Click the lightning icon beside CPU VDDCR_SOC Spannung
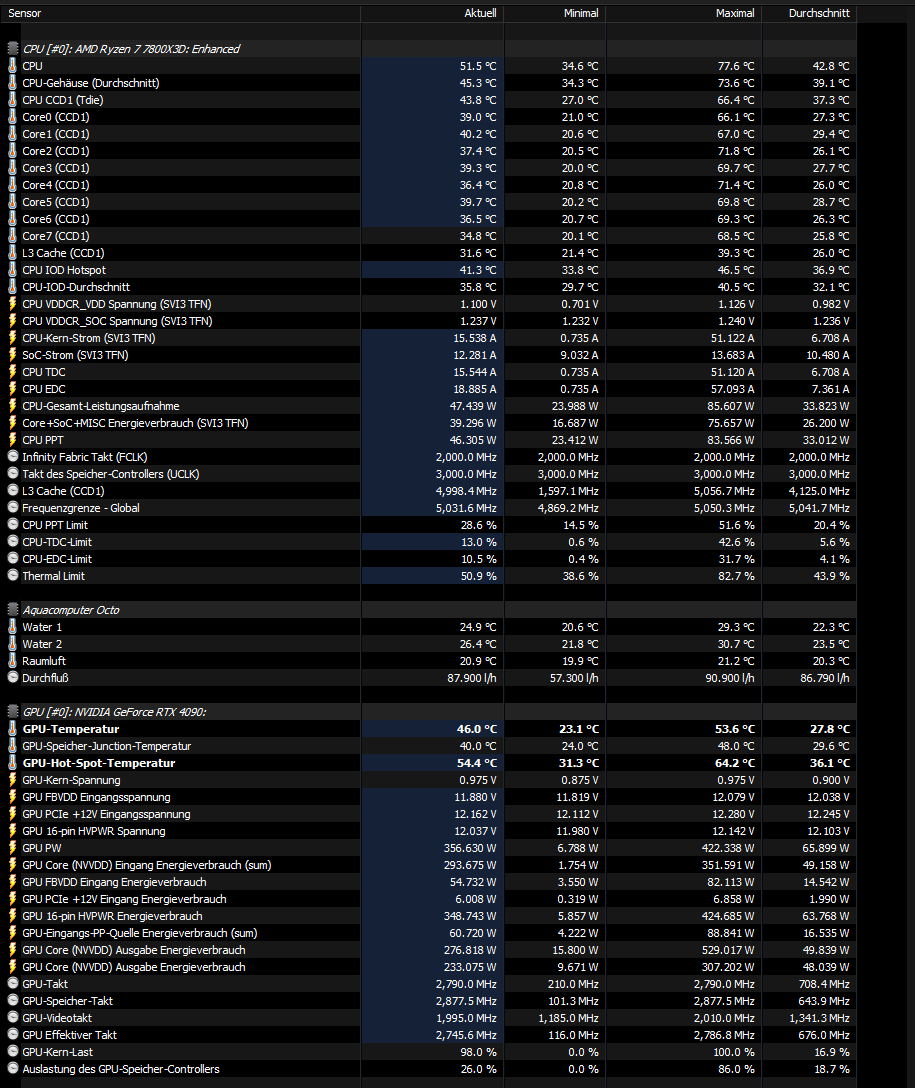915x1088 pixels. tap(12, 321)
